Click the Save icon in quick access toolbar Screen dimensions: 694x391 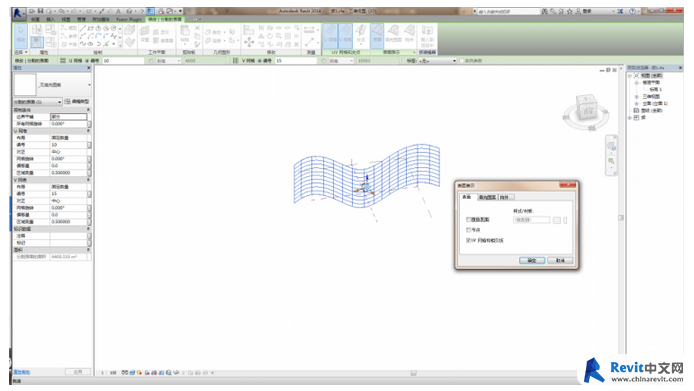40,11
